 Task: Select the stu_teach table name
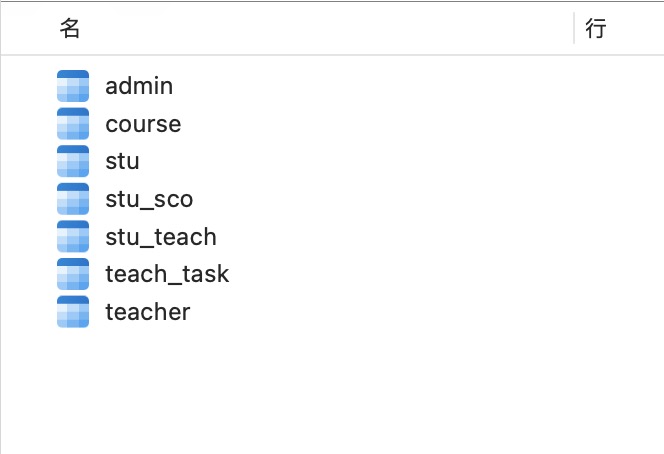[x=161, y=236]
